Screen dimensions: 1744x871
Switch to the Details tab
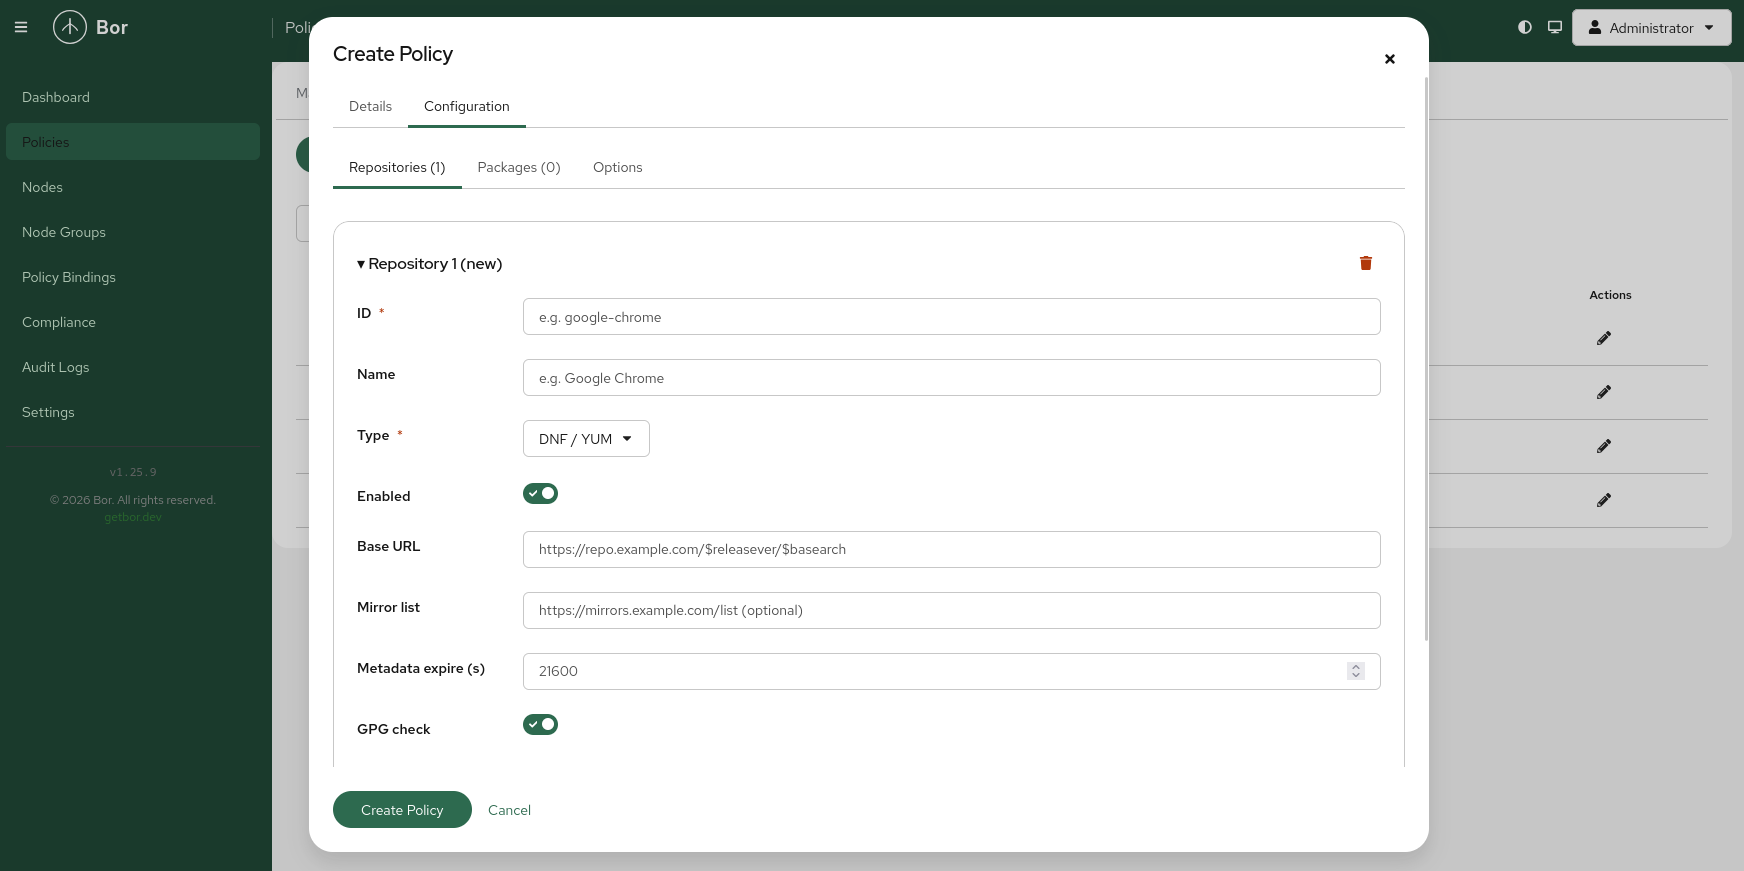(370, 106)
